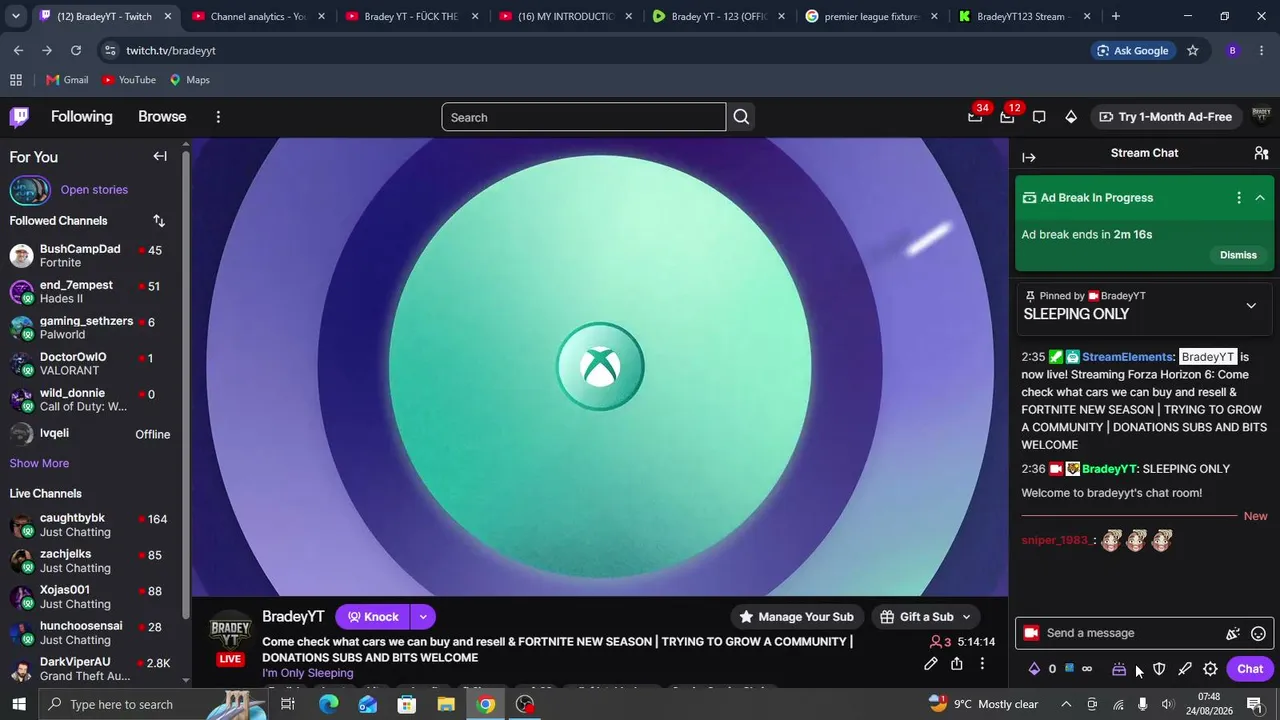Image resolution: width=1280 pixels, height=720 pixels.
Task: Expand the pinned SLEEPING ONLY message
Action: pos(1251,305)
